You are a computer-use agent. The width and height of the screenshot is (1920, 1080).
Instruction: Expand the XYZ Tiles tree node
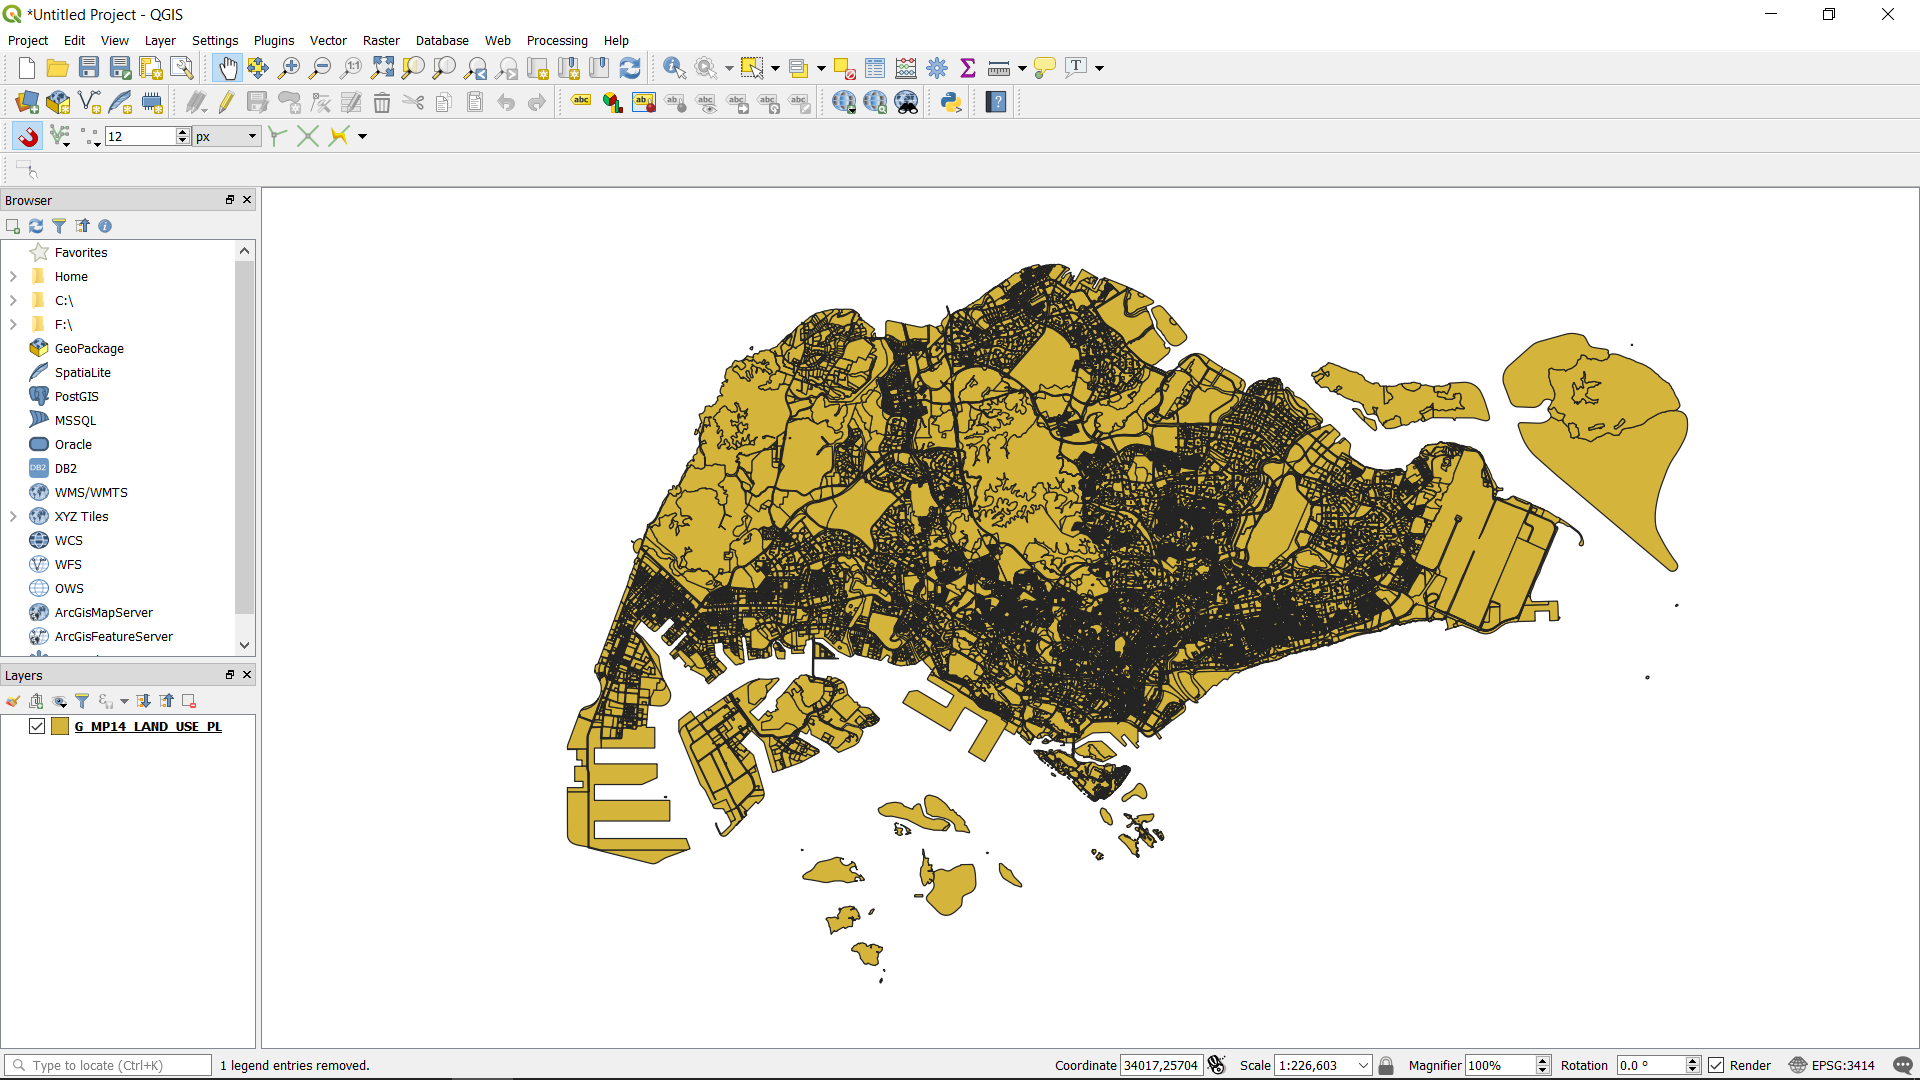click(x=13, y=516)
